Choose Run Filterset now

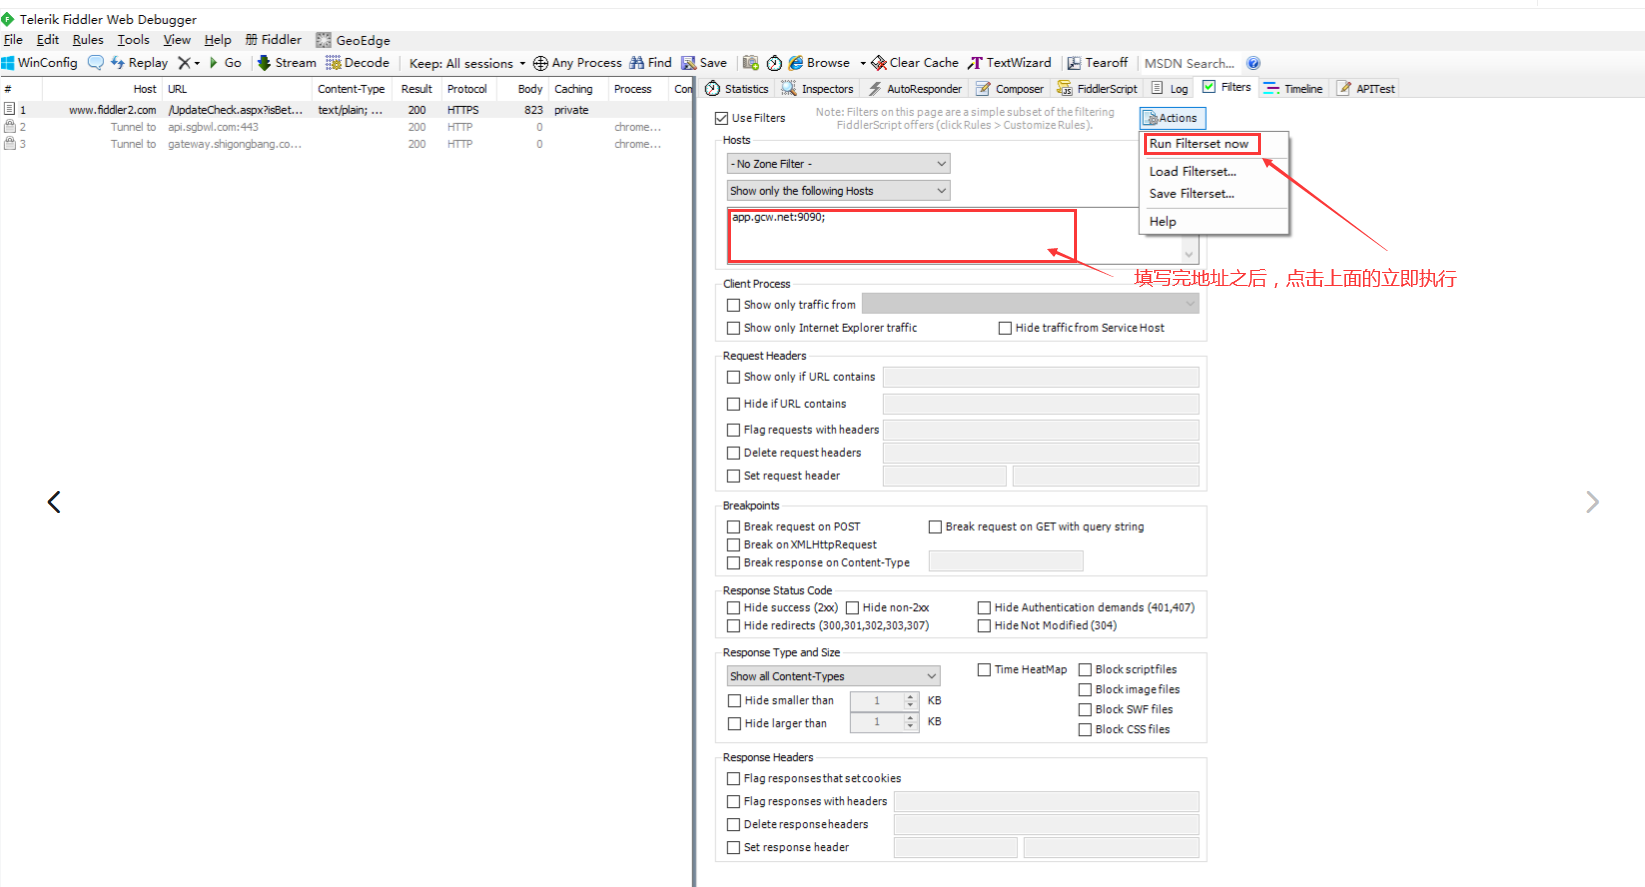tap(1200, 144)
